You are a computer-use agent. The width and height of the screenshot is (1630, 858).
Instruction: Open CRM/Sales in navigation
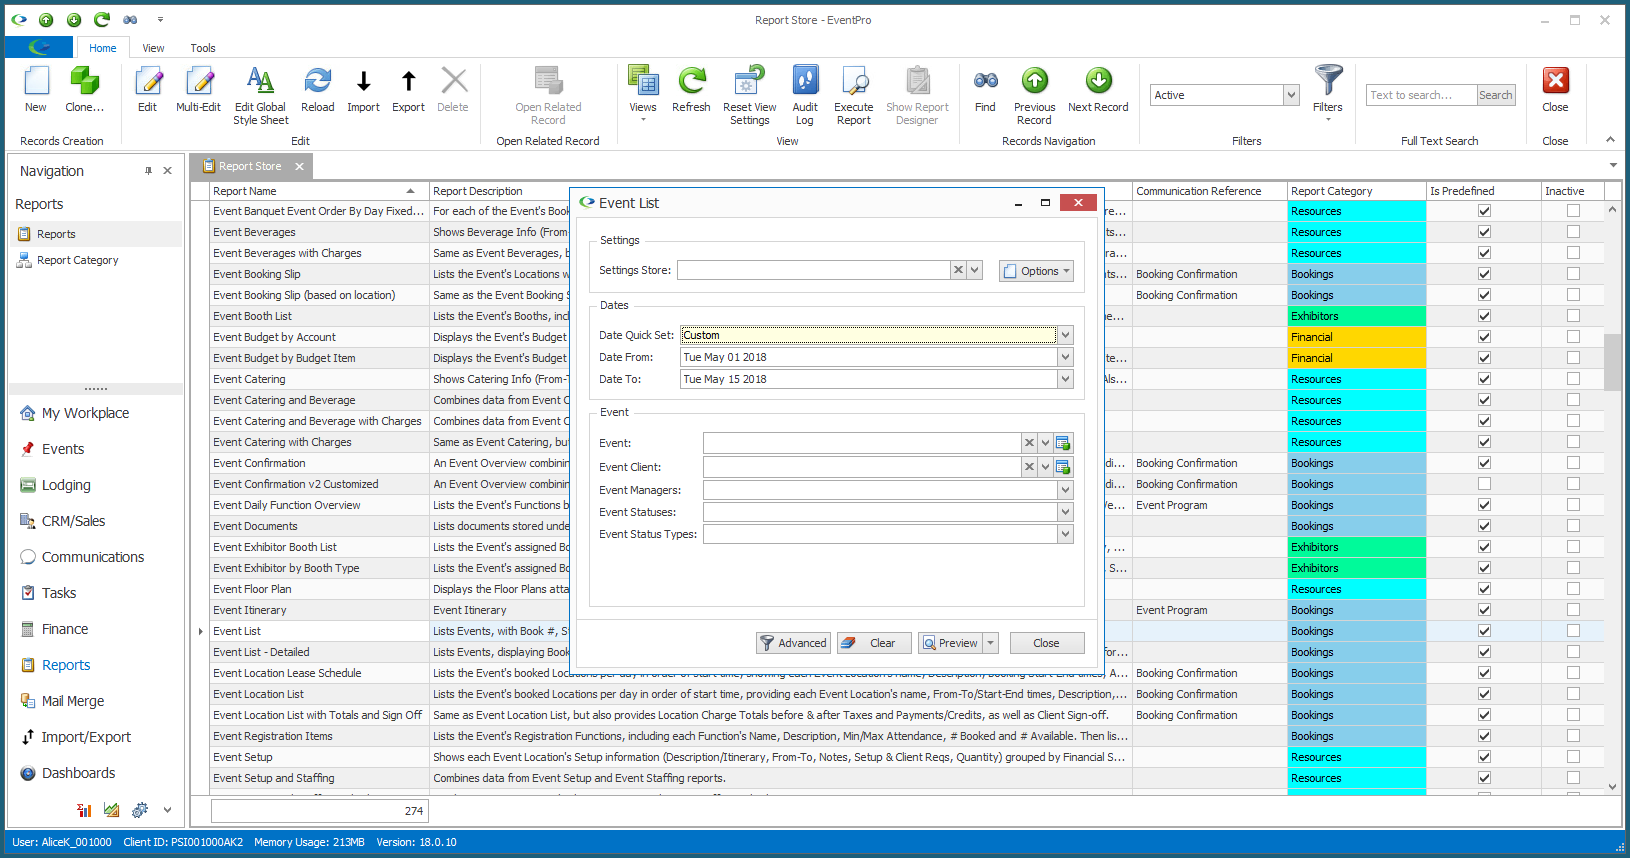(x=72, y=521)
